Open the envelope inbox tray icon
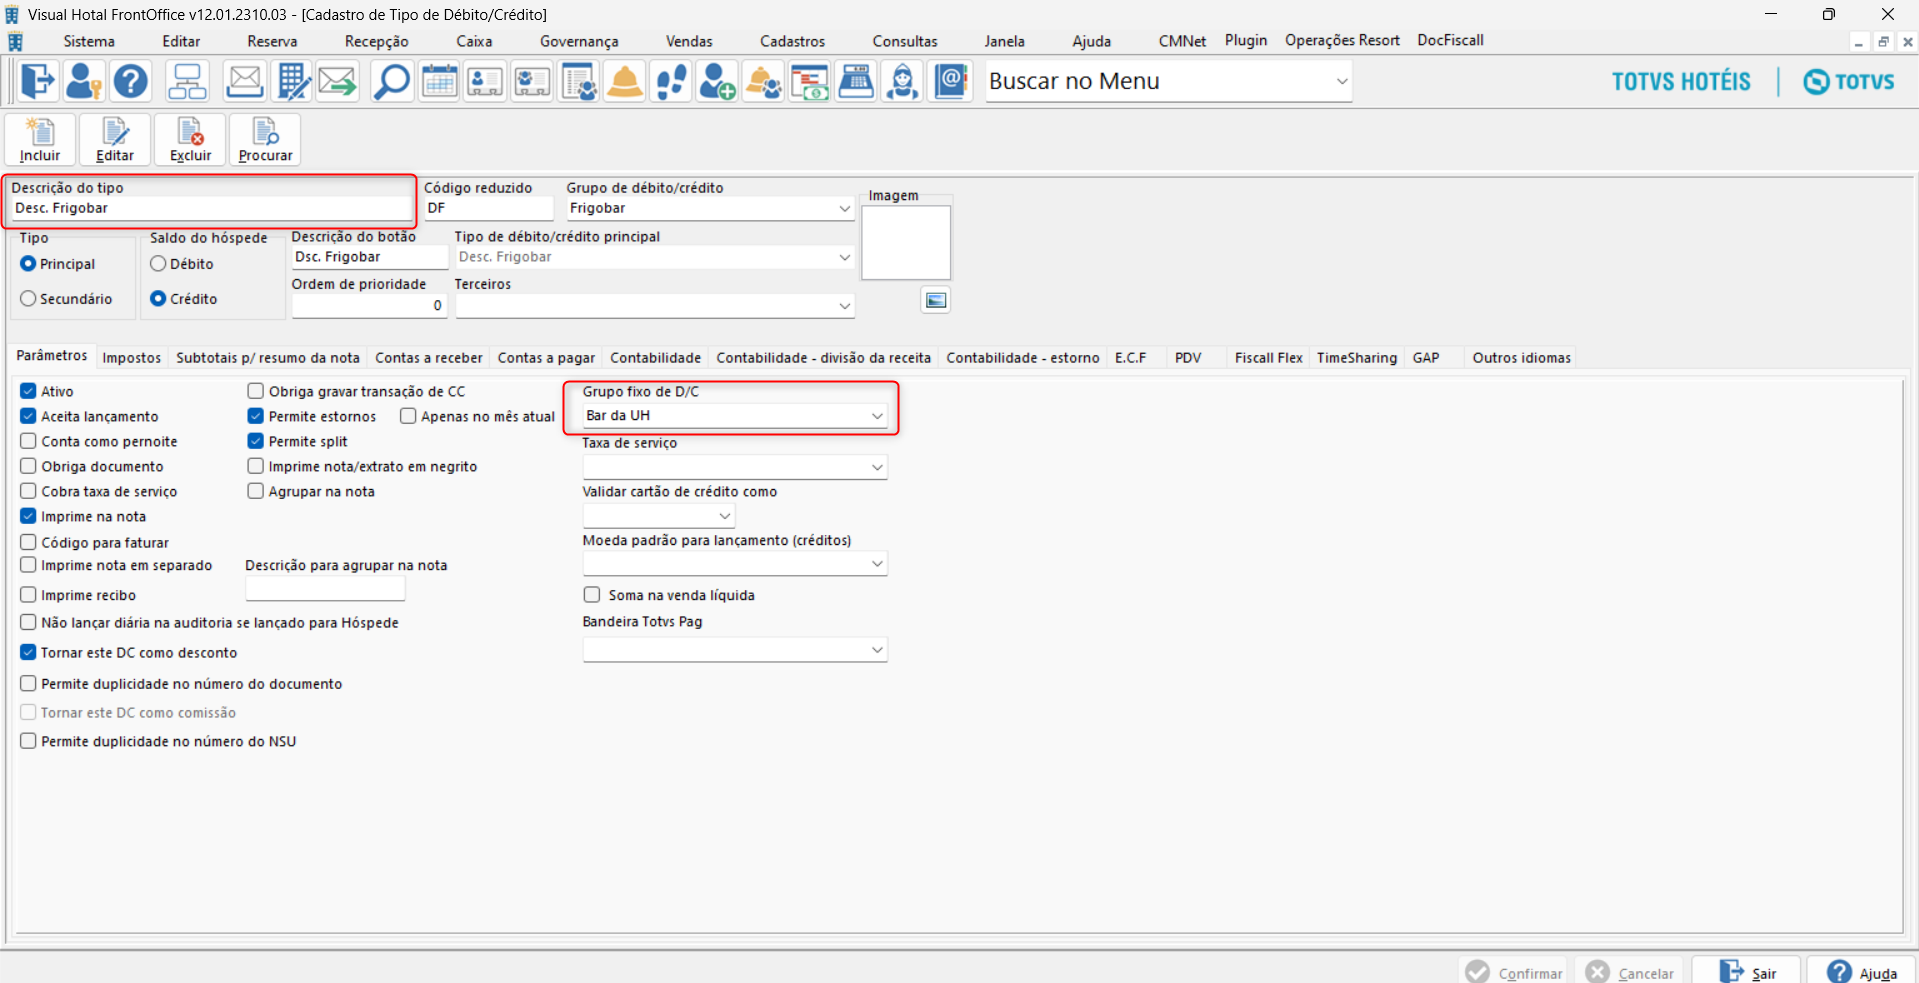Image resolution: width=1919 pixels, height=983 pixels. coord(244,81)
